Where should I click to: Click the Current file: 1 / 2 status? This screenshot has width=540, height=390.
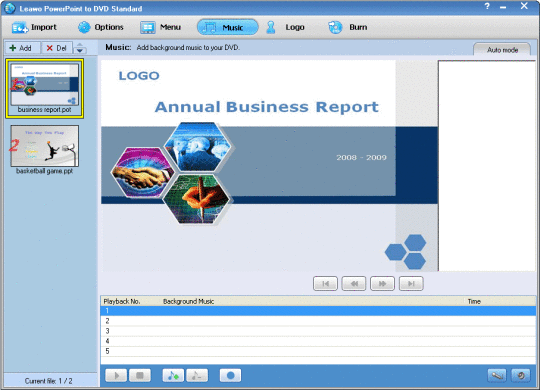coord(49,381)
